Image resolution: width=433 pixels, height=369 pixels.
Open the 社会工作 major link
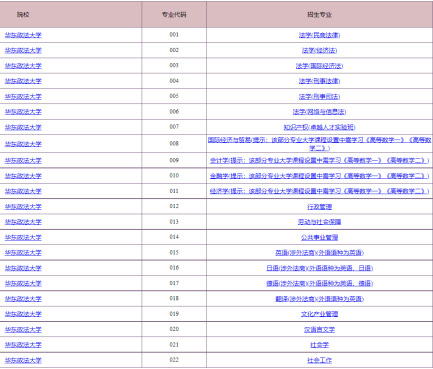(x=319, y=360)
